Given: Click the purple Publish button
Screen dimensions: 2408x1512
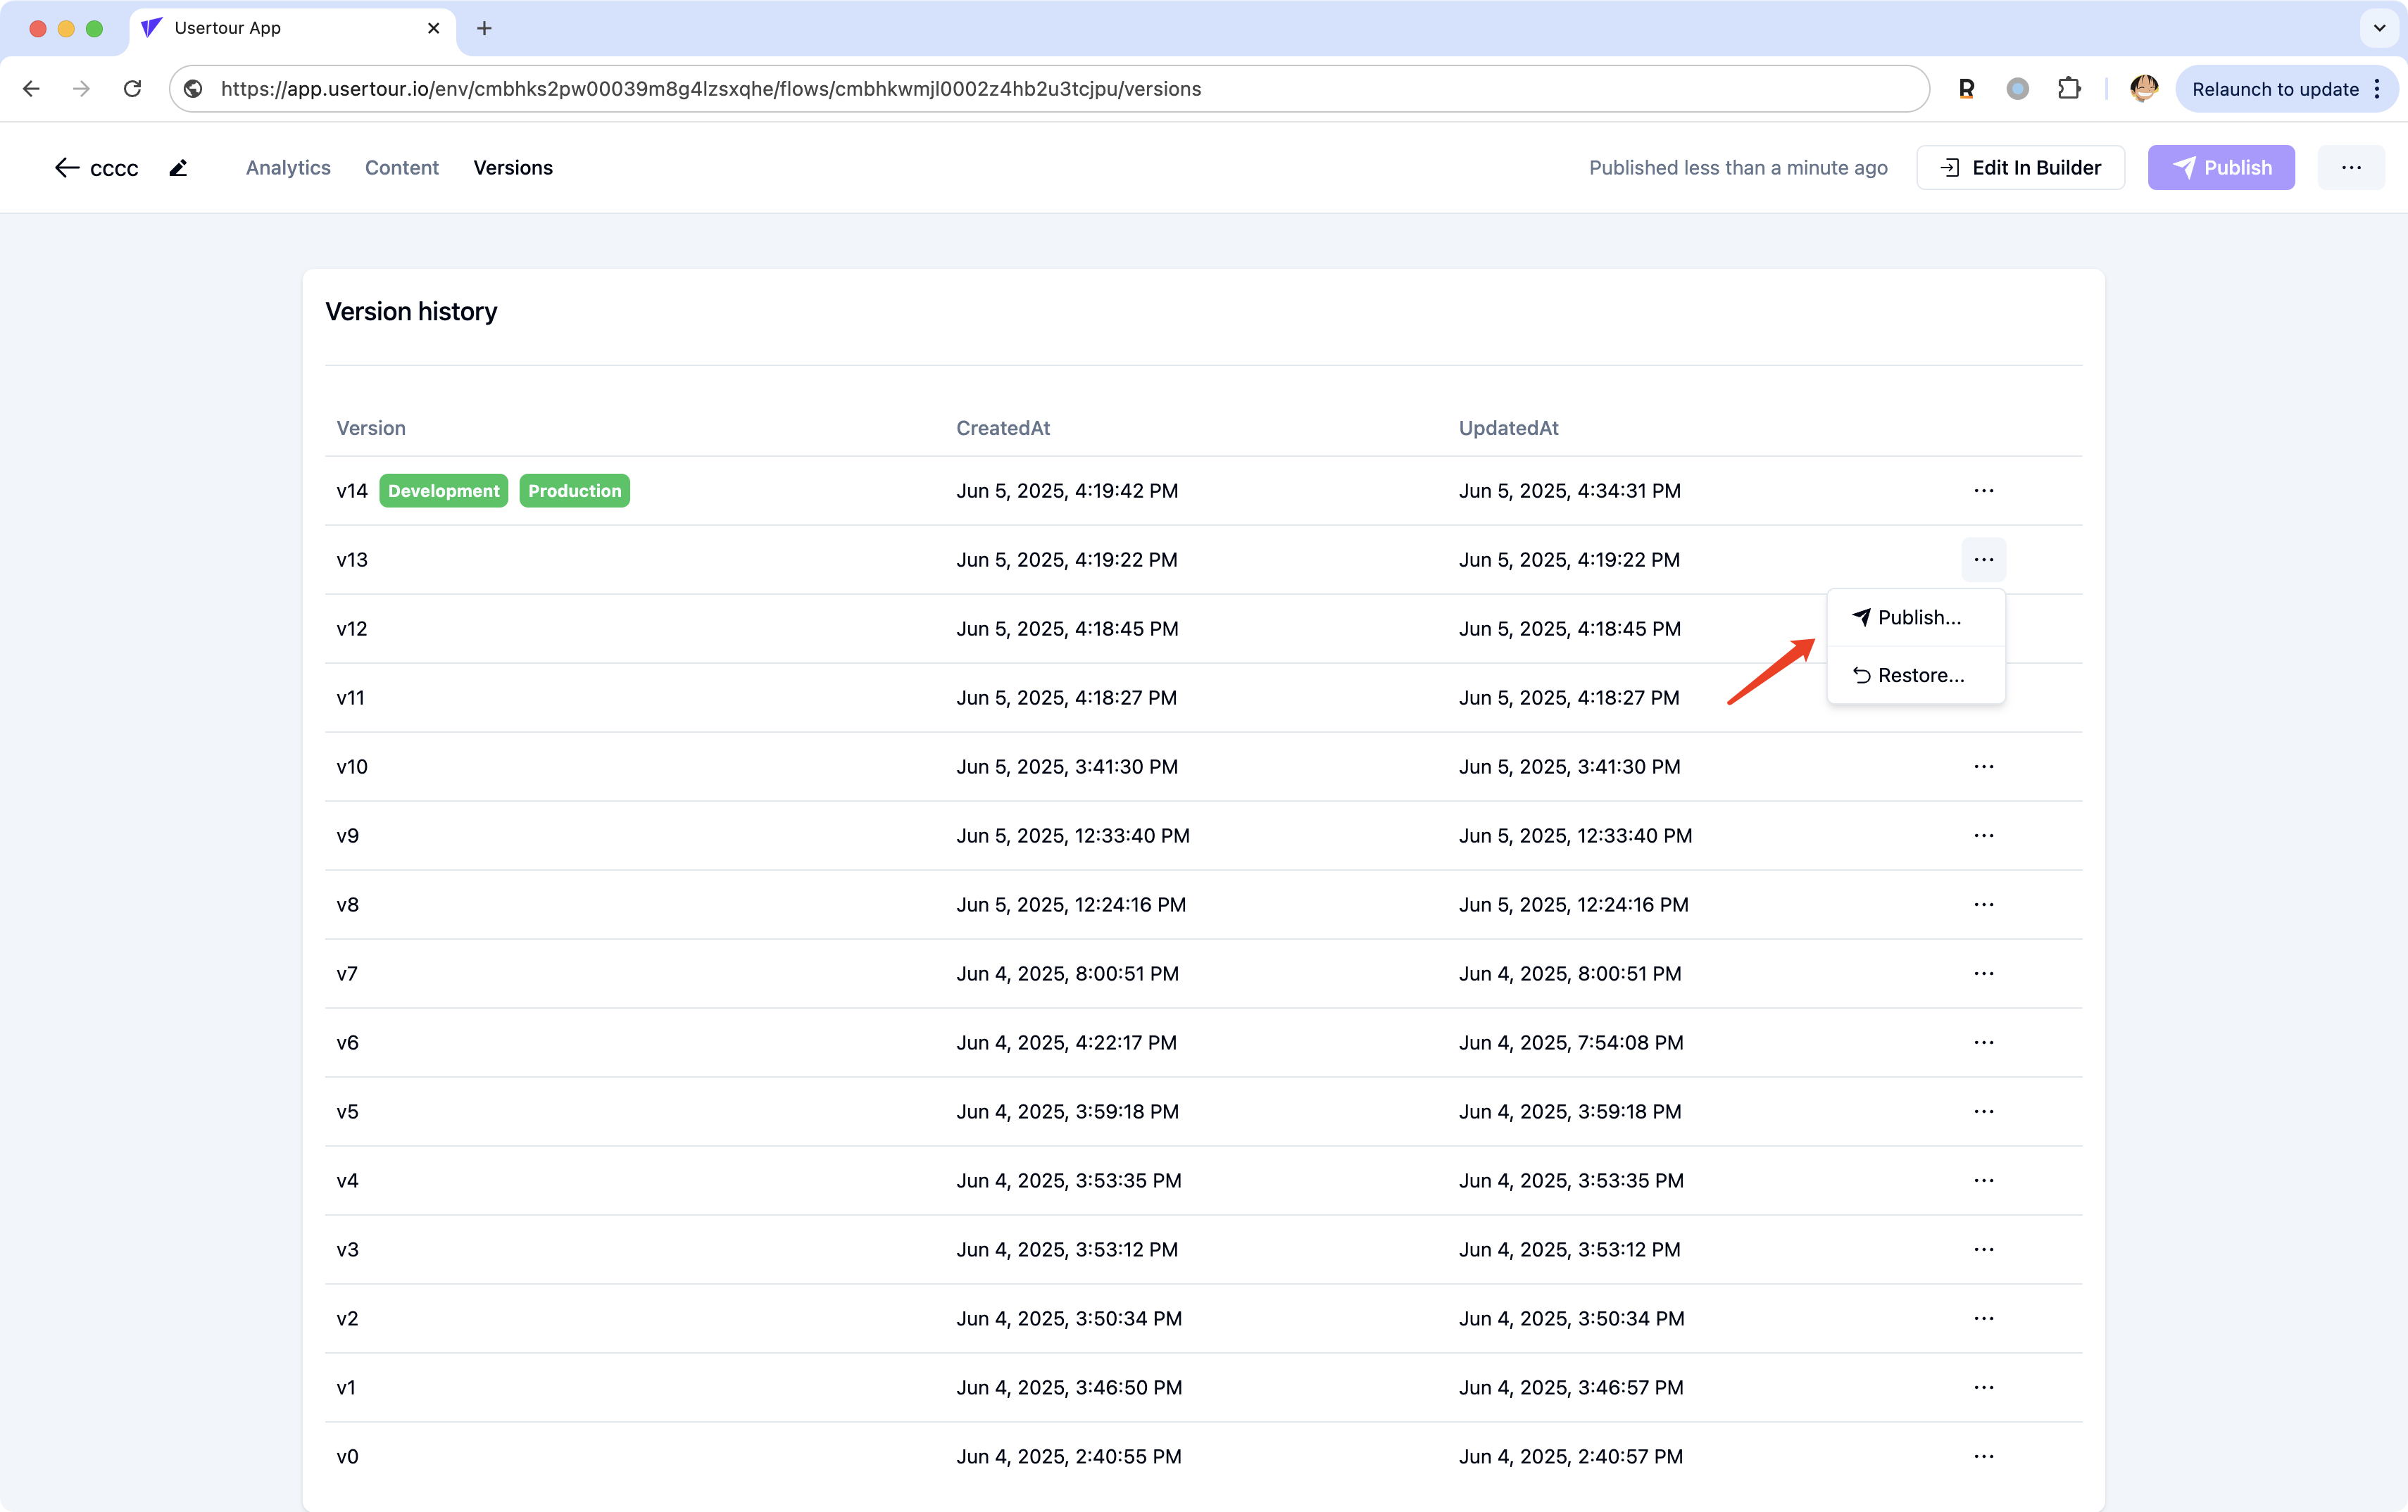Looking at the screenshot, I should point(2221,168).
